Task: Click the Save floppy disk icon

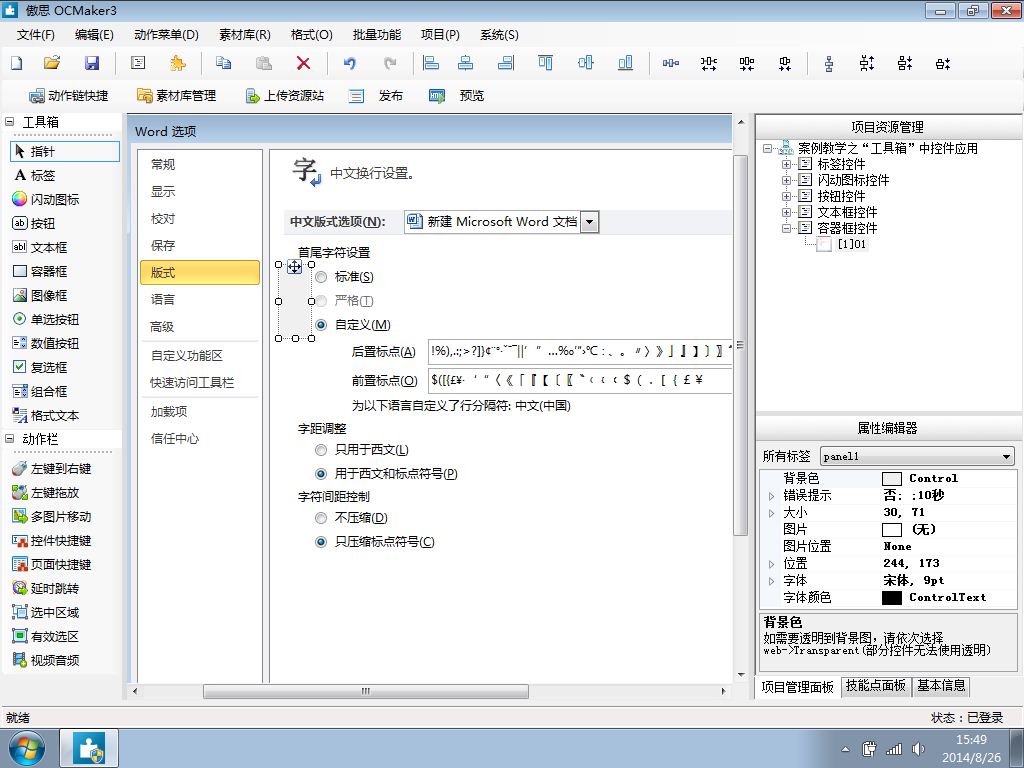Action: coord(92,63)
